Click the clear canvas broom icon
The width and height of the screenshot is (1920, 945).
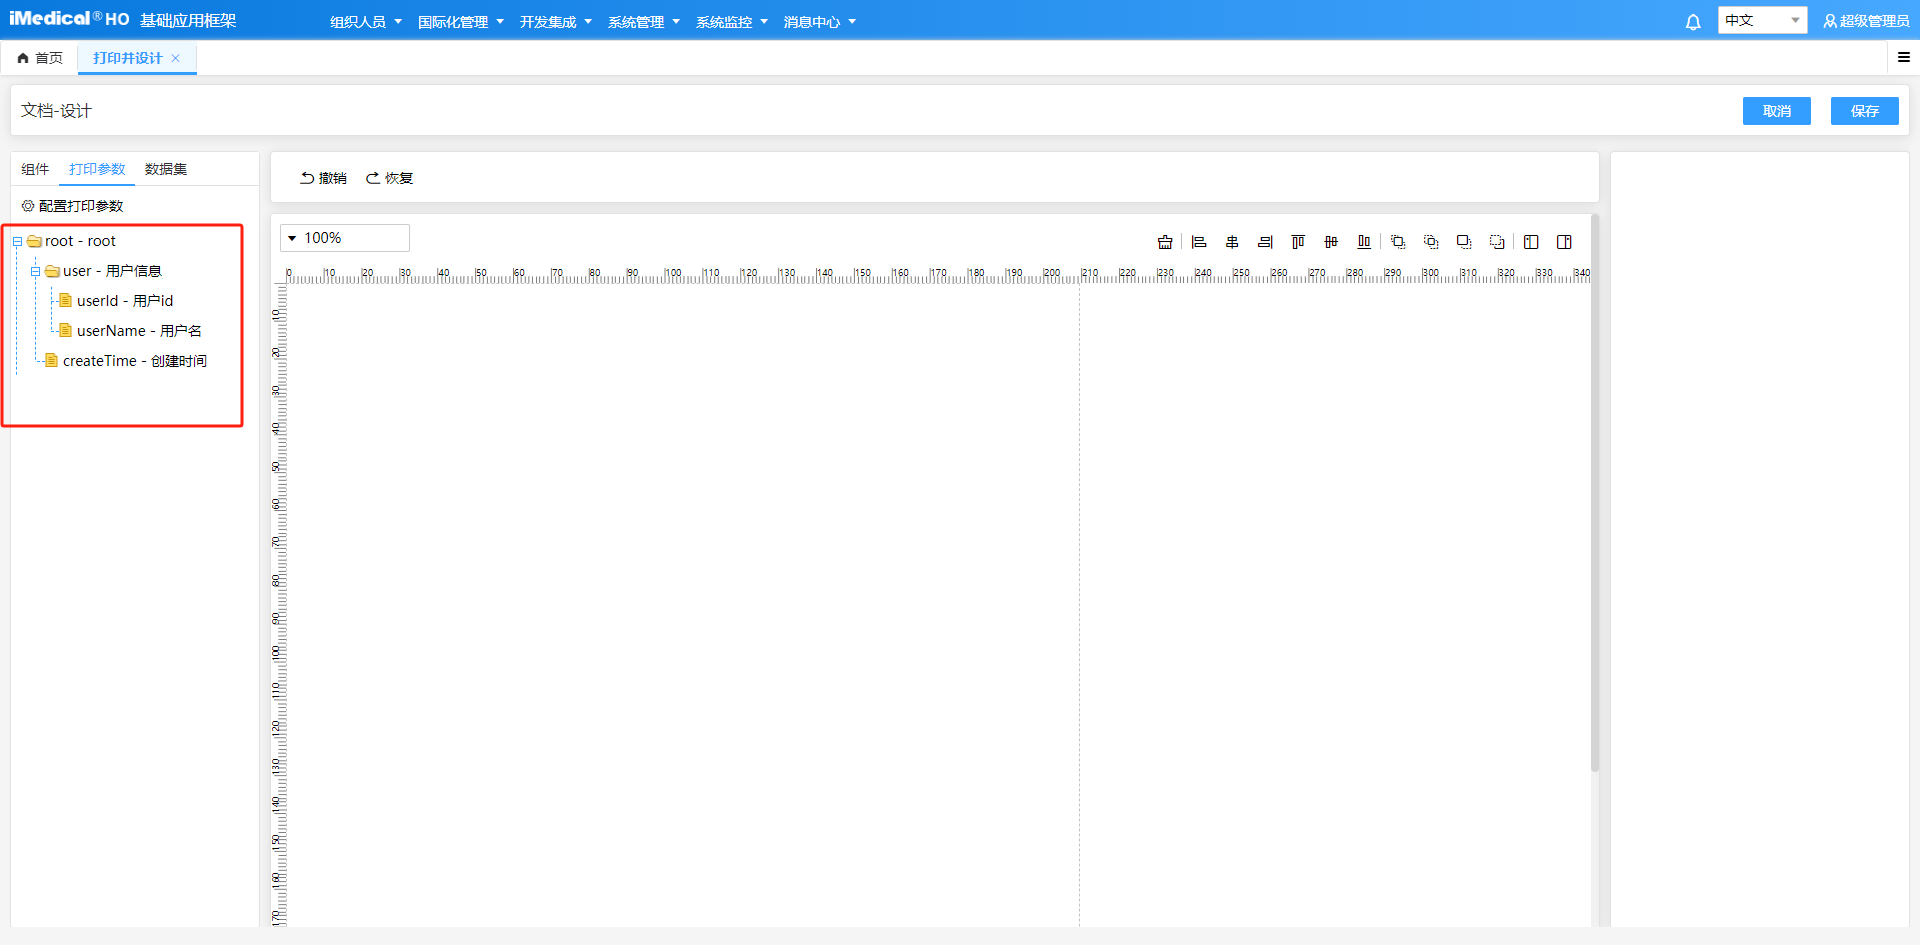[1165, 242]
